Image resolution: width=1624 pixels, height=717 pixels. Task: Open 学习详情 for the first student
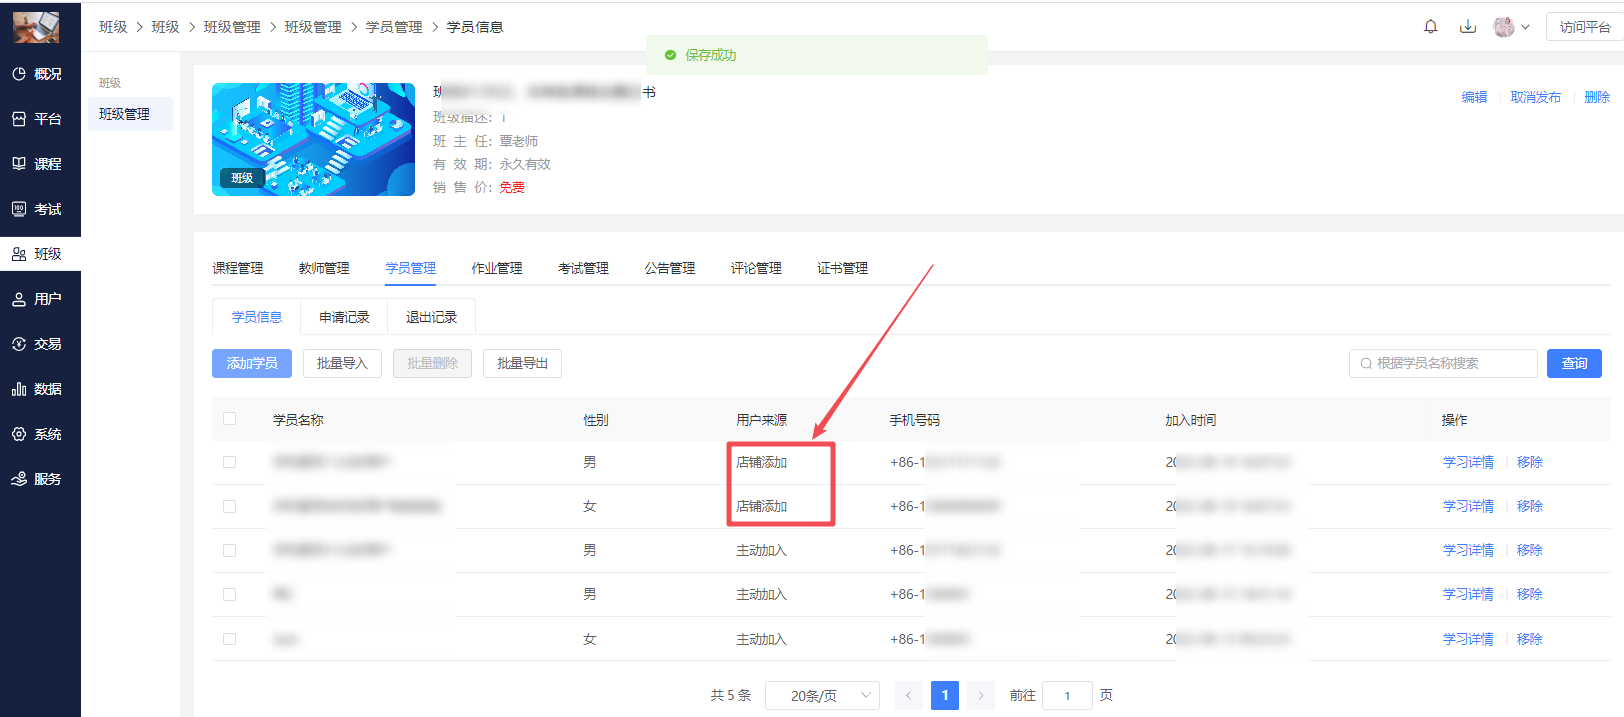[1468, 462]
